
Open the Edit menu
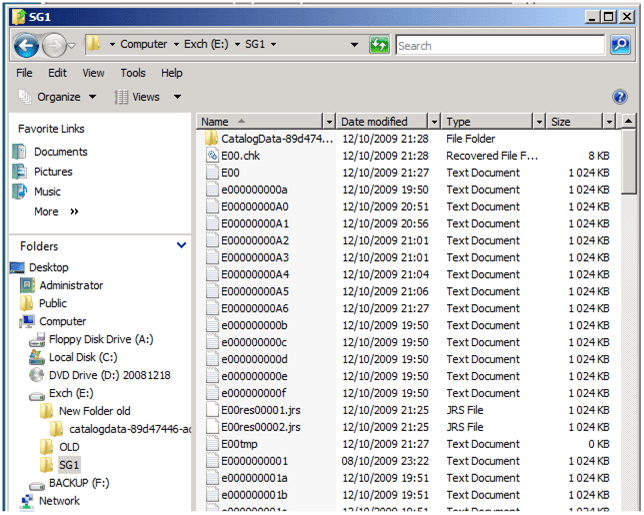(58, 73)
